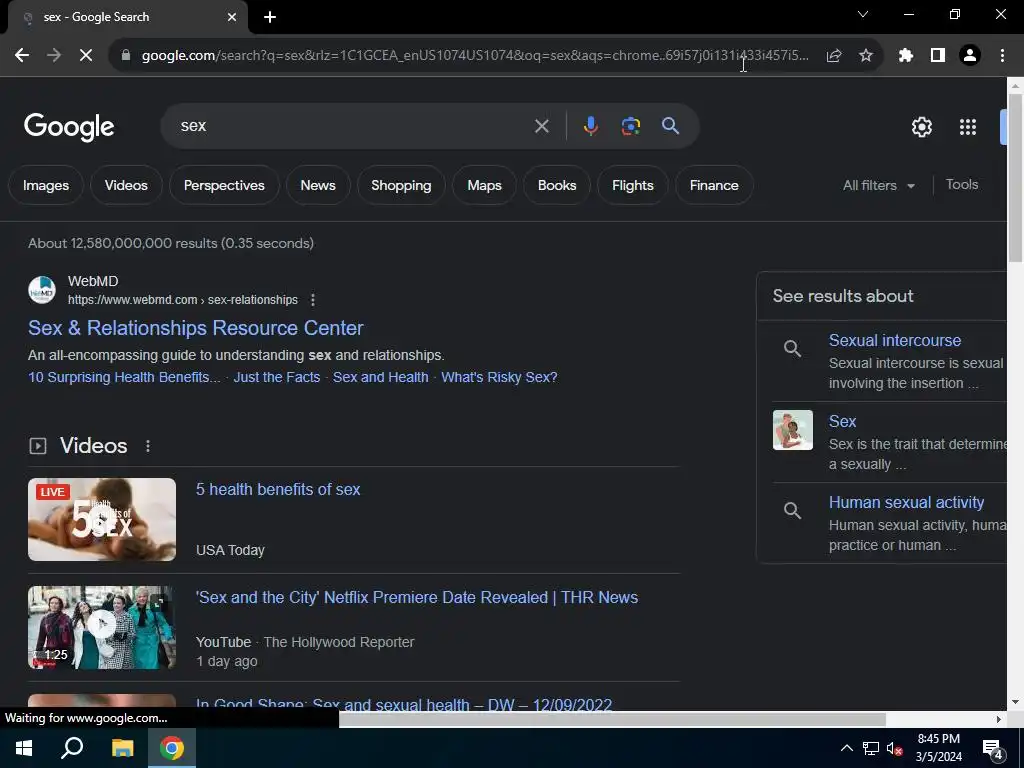Open the Flights filter
This screenshot has height=768, width=1024.
coord(633,185)
